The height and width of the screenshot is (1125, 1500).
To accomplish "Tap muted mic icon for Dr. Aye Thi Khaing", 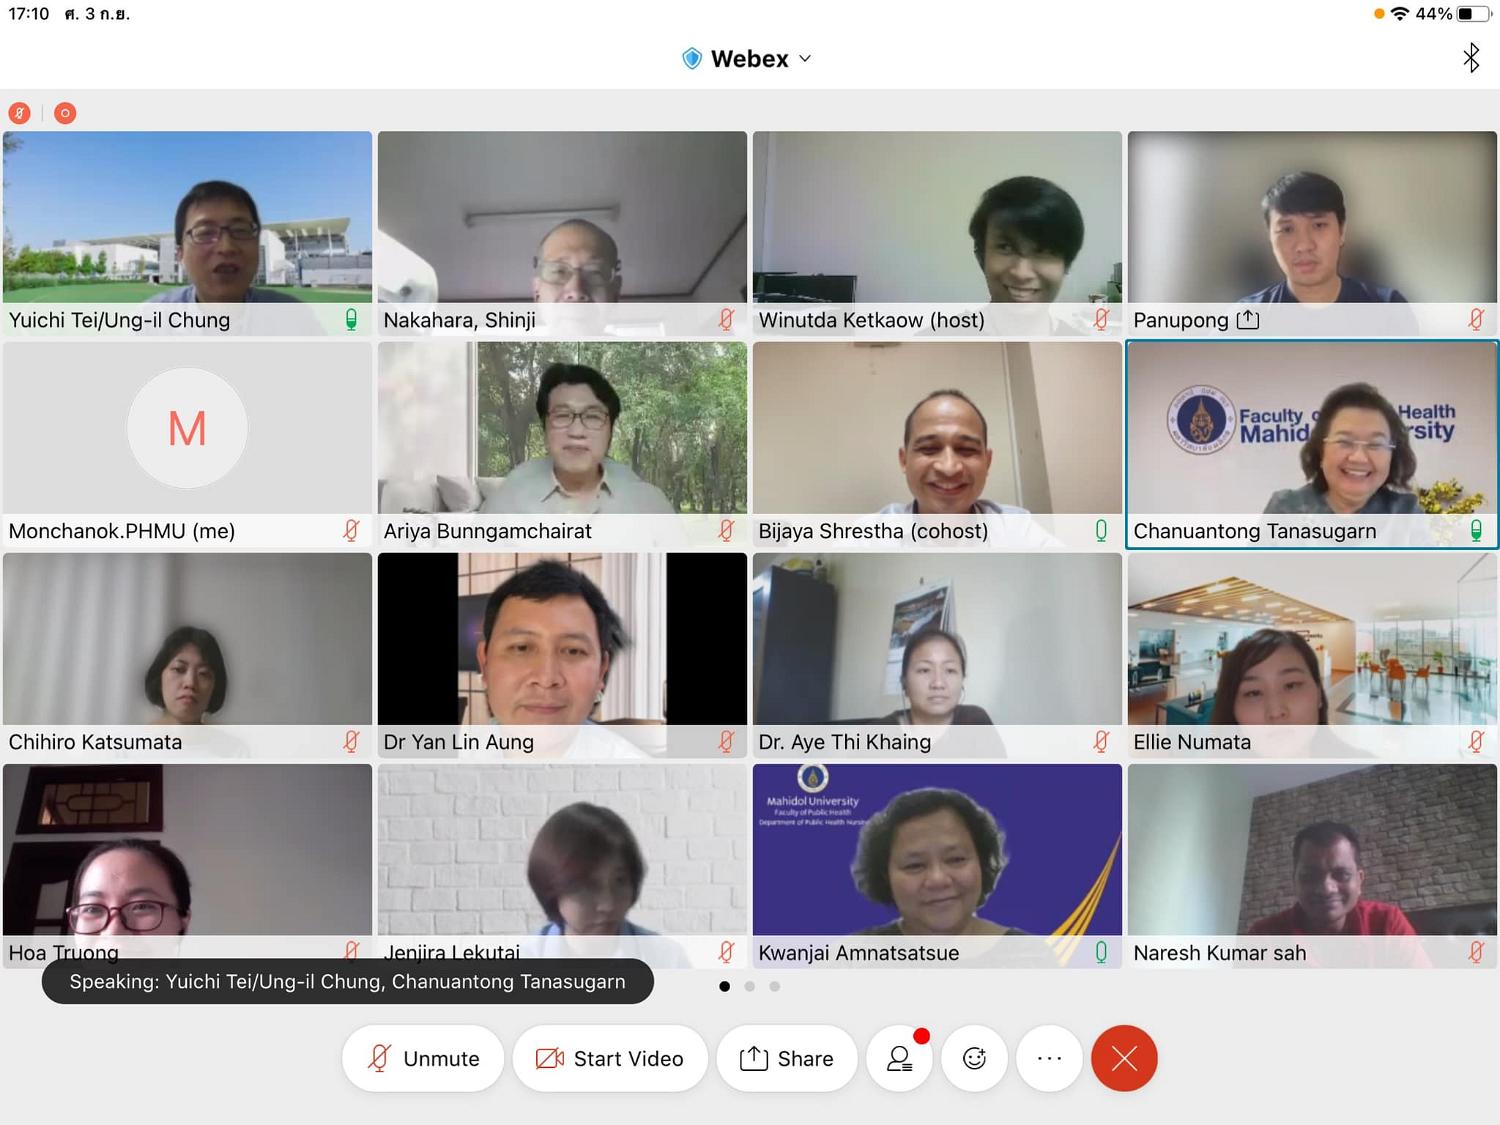I will click(1101, 742).
